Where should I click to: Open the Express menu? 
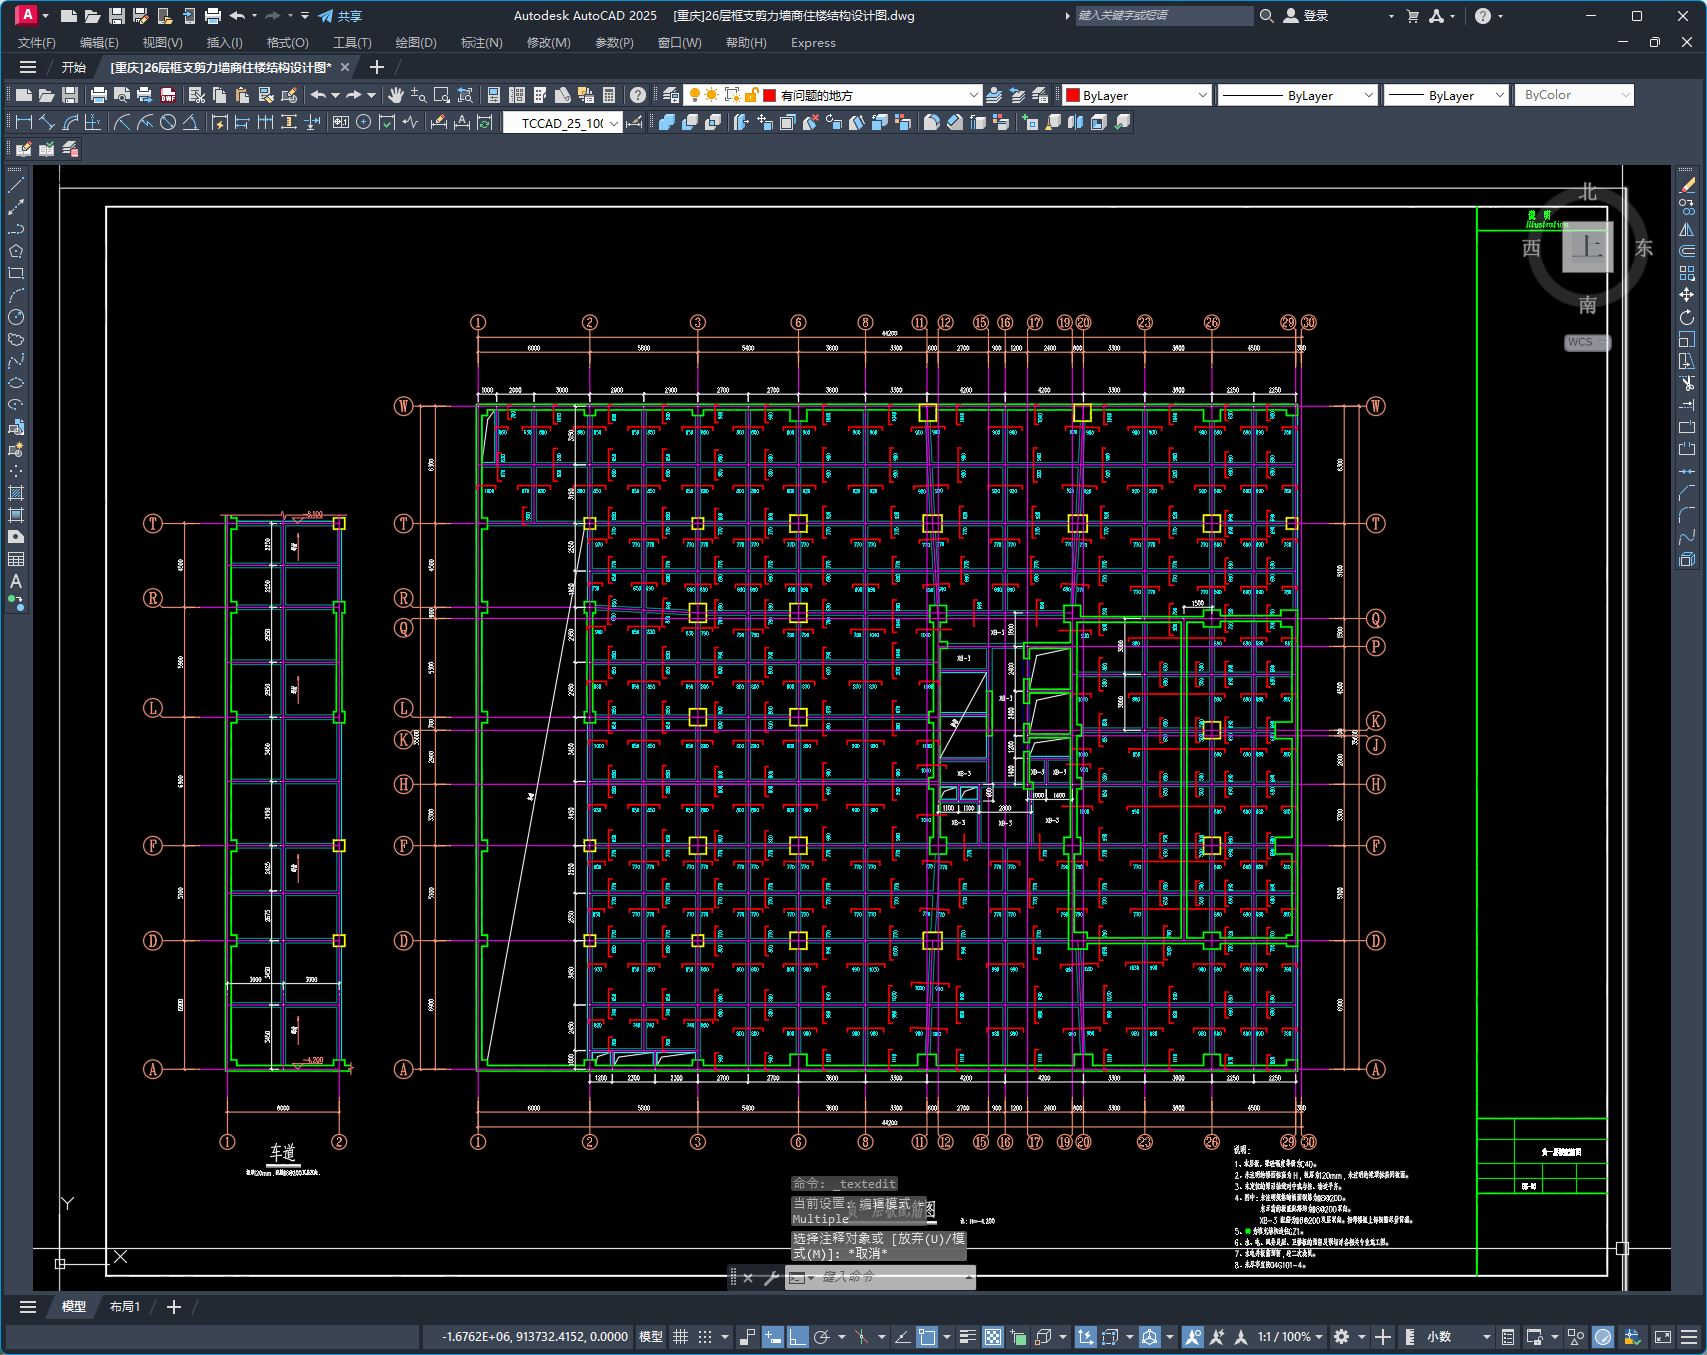(x=813, y=42)
